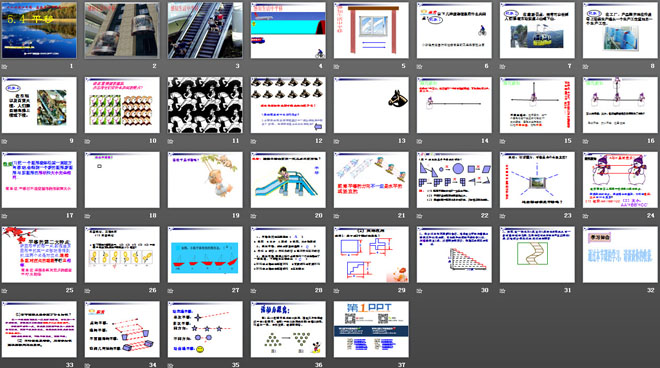Select slide 1 with the lake title image
Image resolution: width=660 pixels, height=368 pixels.
39,30
